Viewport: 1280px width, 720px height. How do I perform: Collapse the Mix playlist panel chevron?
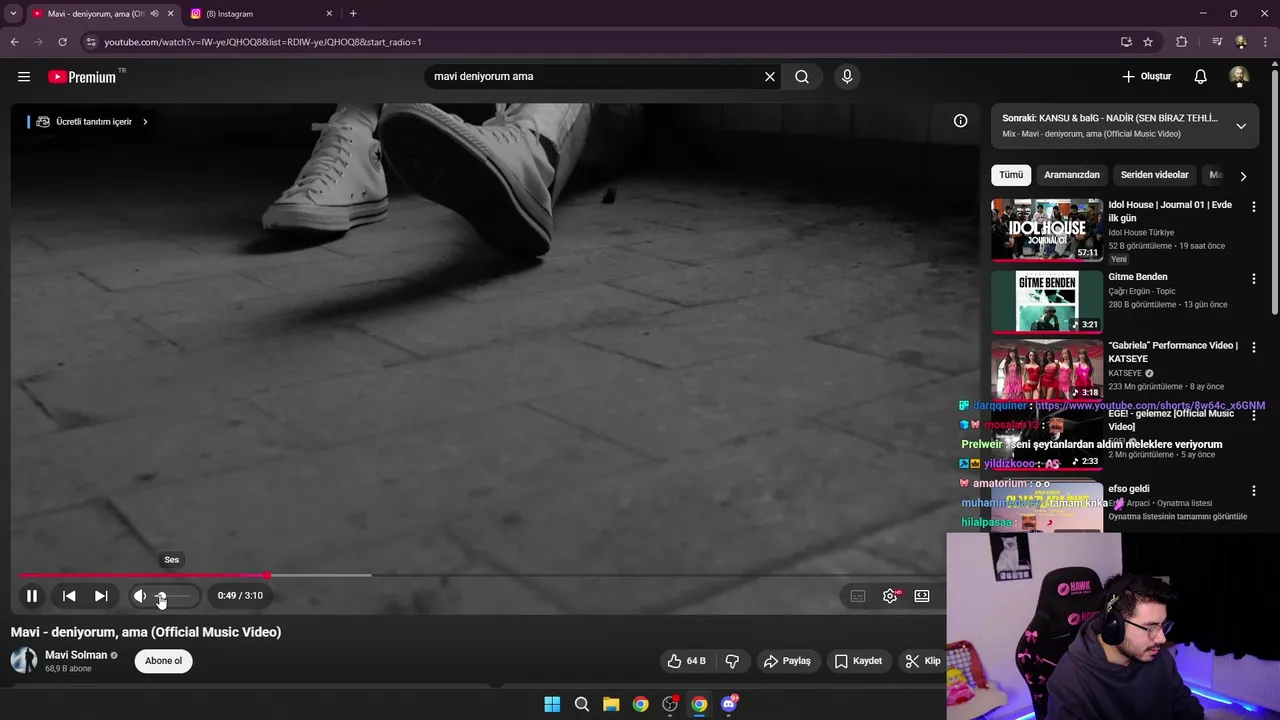(1241, 126)
